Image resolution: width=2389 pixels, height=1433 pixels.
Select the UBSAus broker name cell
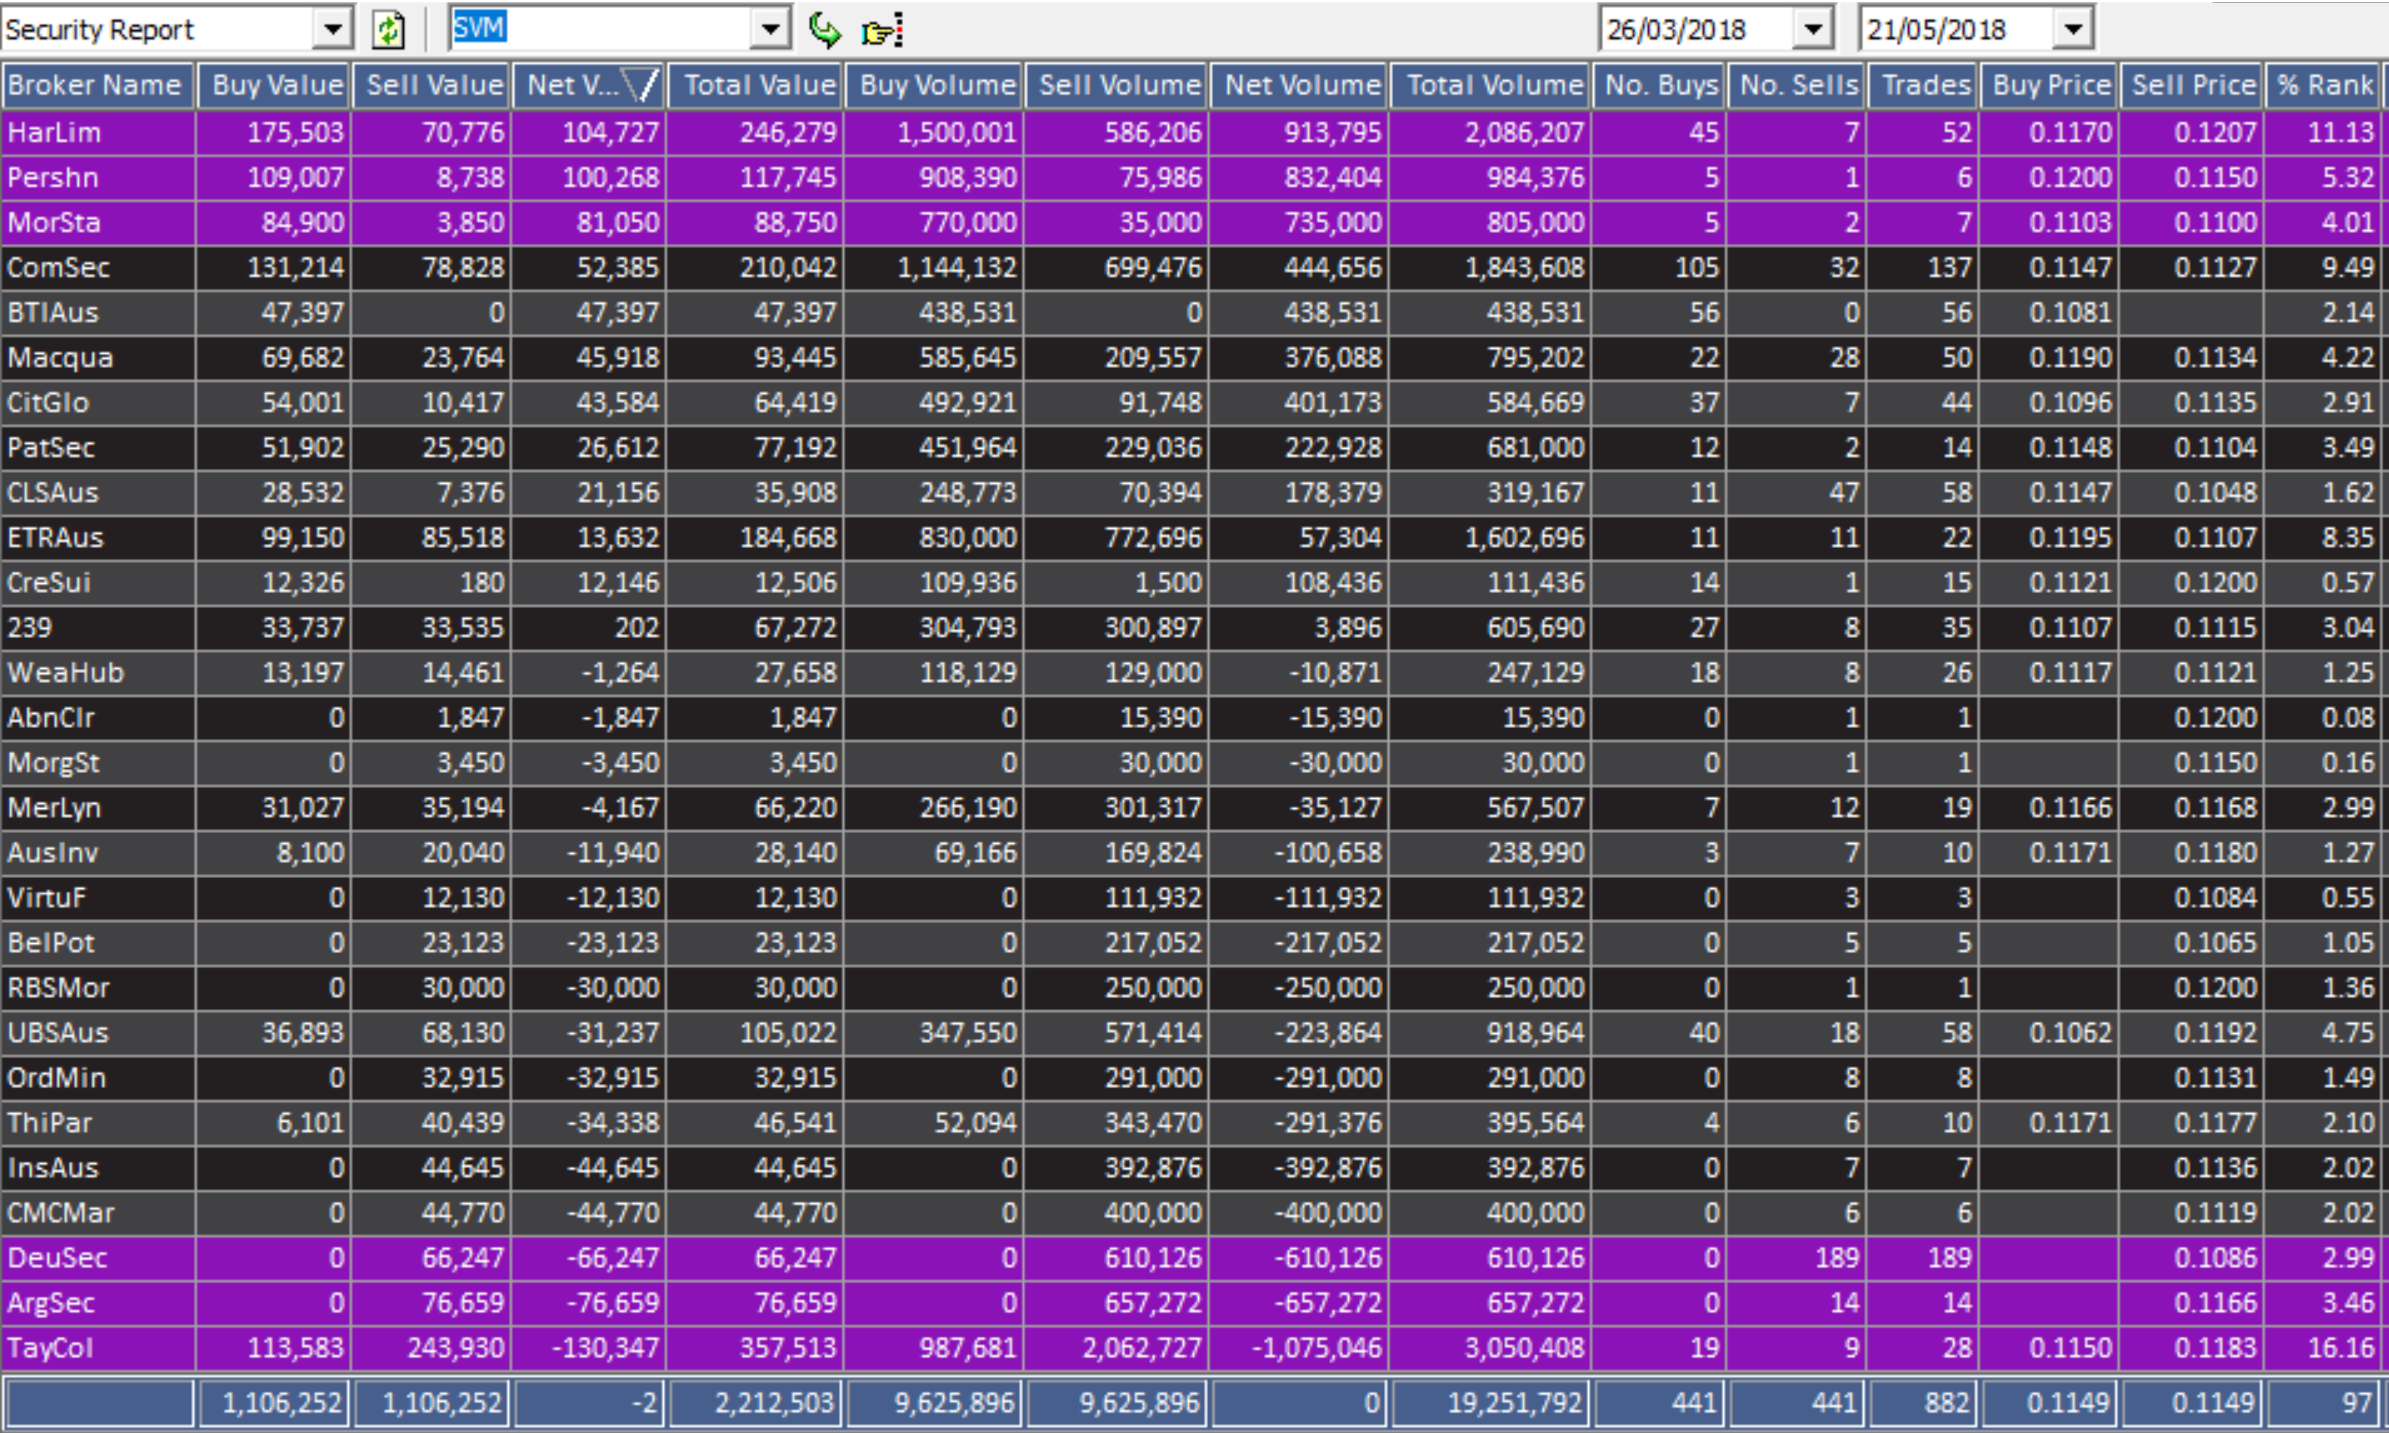98,1032
